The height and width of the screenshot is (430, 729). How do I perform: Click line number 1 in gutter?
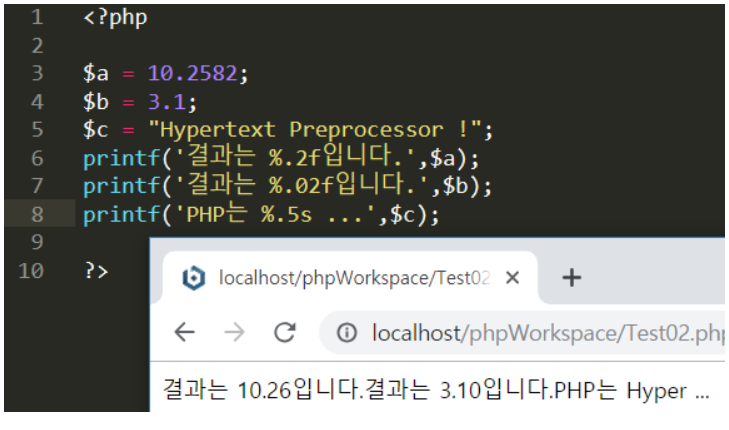37,18
